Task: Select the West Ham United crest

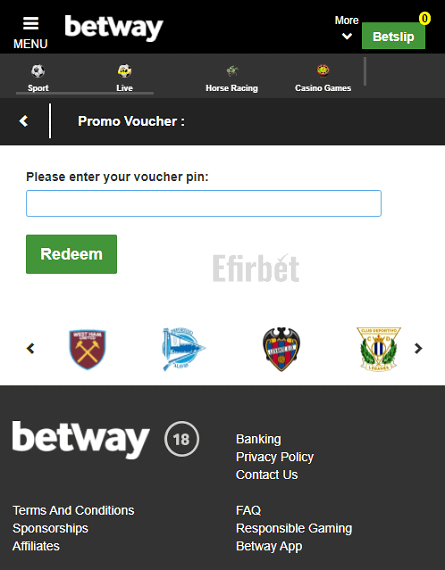Action: coord(88,349)
